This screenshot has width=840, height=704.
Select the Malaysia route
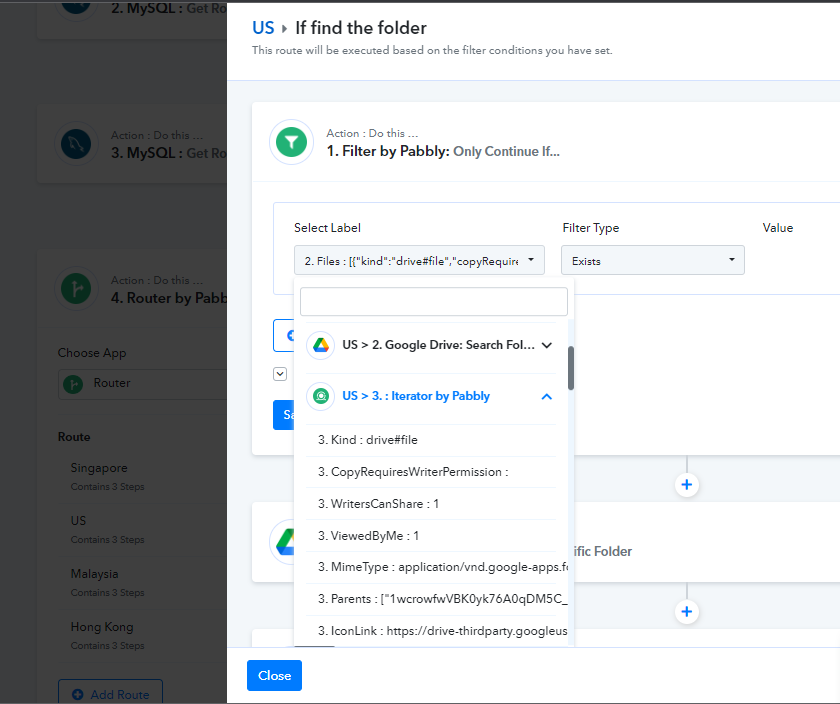click(x=107, y=582)
